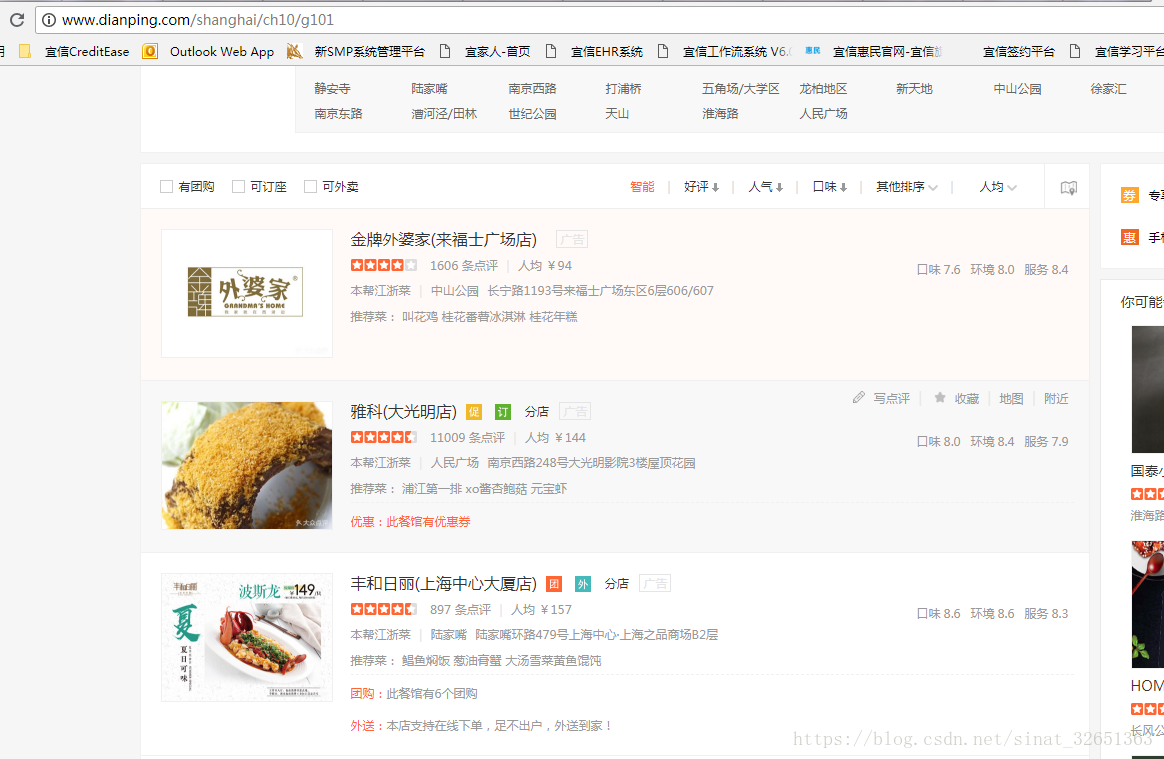The height and width of the screenshot is (759, 1164).
Task: Click the 外 delivery badge on 丰和日丽
Action: tap(583, 584)
